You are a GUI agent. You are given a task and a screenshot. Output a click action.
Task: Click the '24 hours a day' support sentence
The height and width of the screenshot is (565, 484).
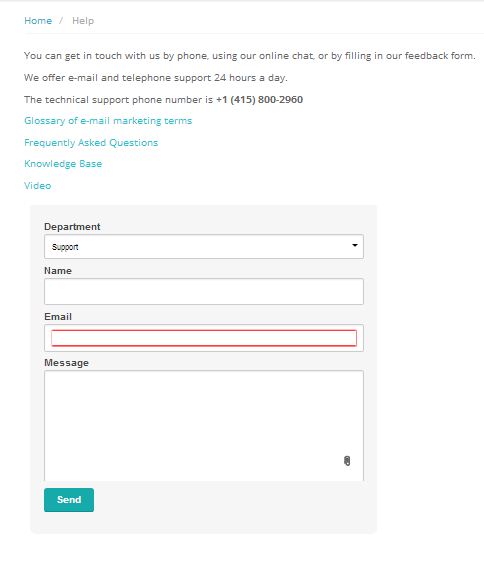(x=155, y=78)
